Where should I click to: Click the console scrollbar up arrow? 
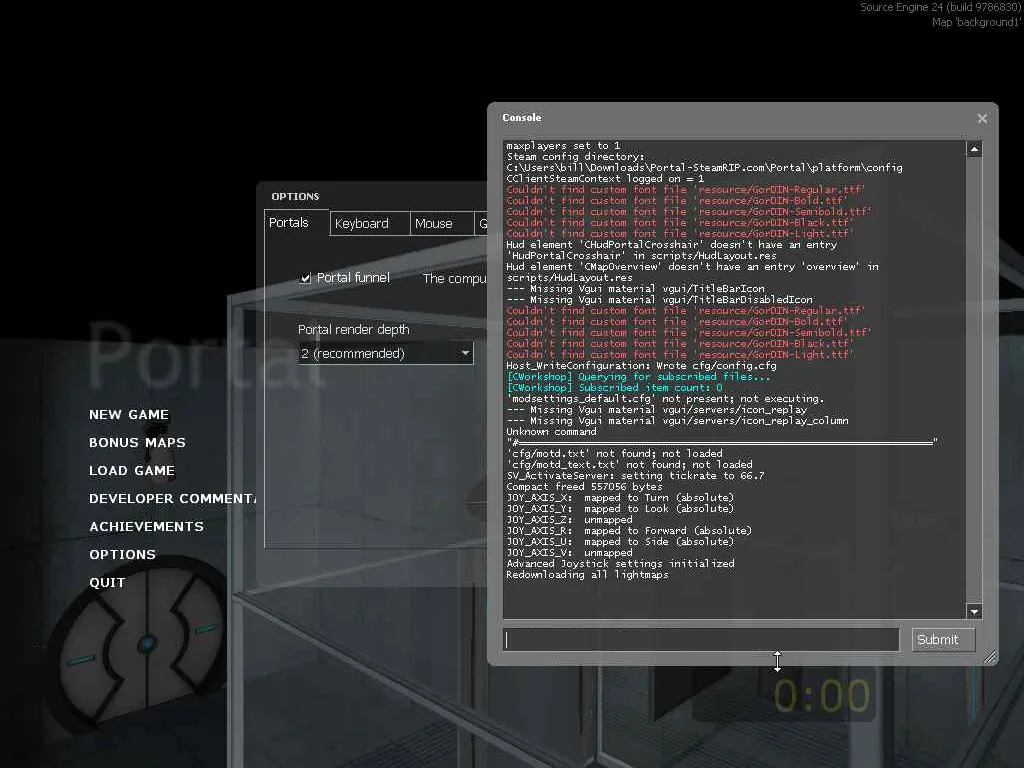[x=974, y=149]
